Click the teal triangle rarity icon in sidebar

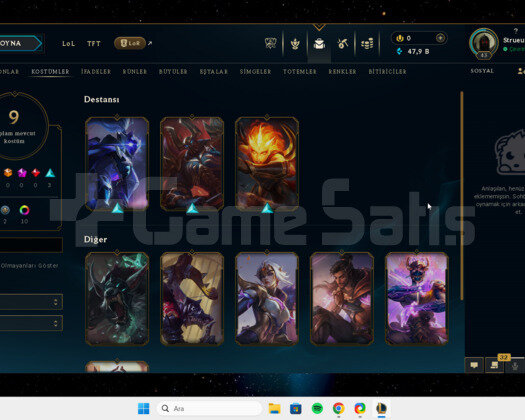(50, 173)
